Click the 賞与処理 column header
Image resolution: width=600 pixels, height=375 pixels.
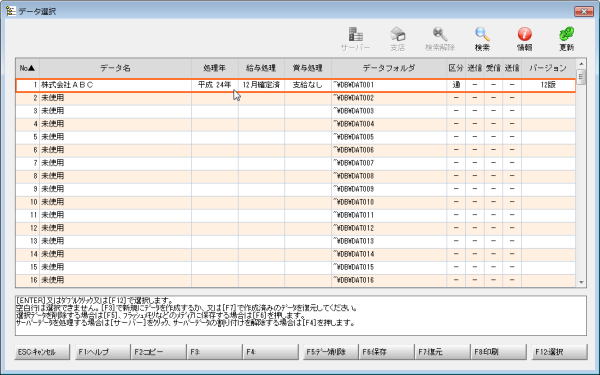pos(308,68)
